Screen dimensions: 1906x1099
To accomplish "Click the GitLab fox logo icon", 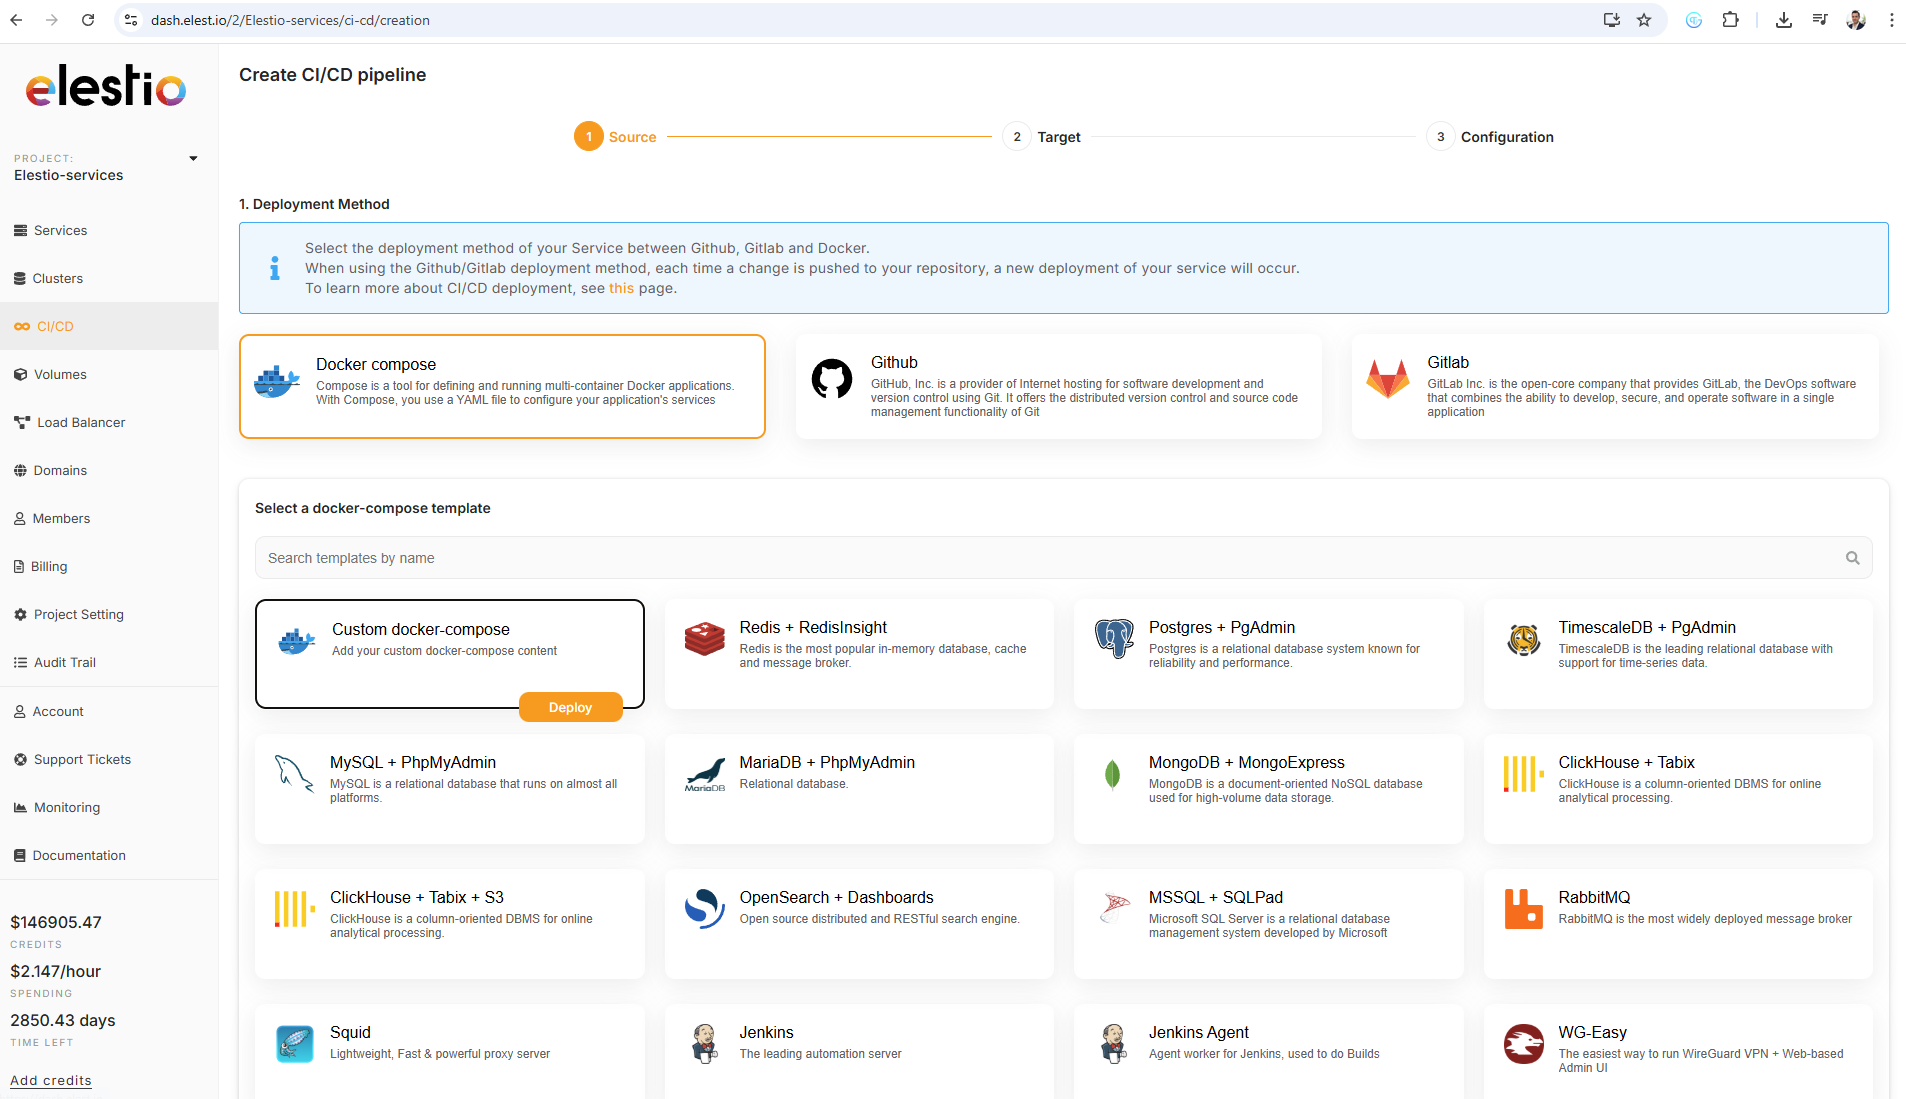I will pos(1387,379).
